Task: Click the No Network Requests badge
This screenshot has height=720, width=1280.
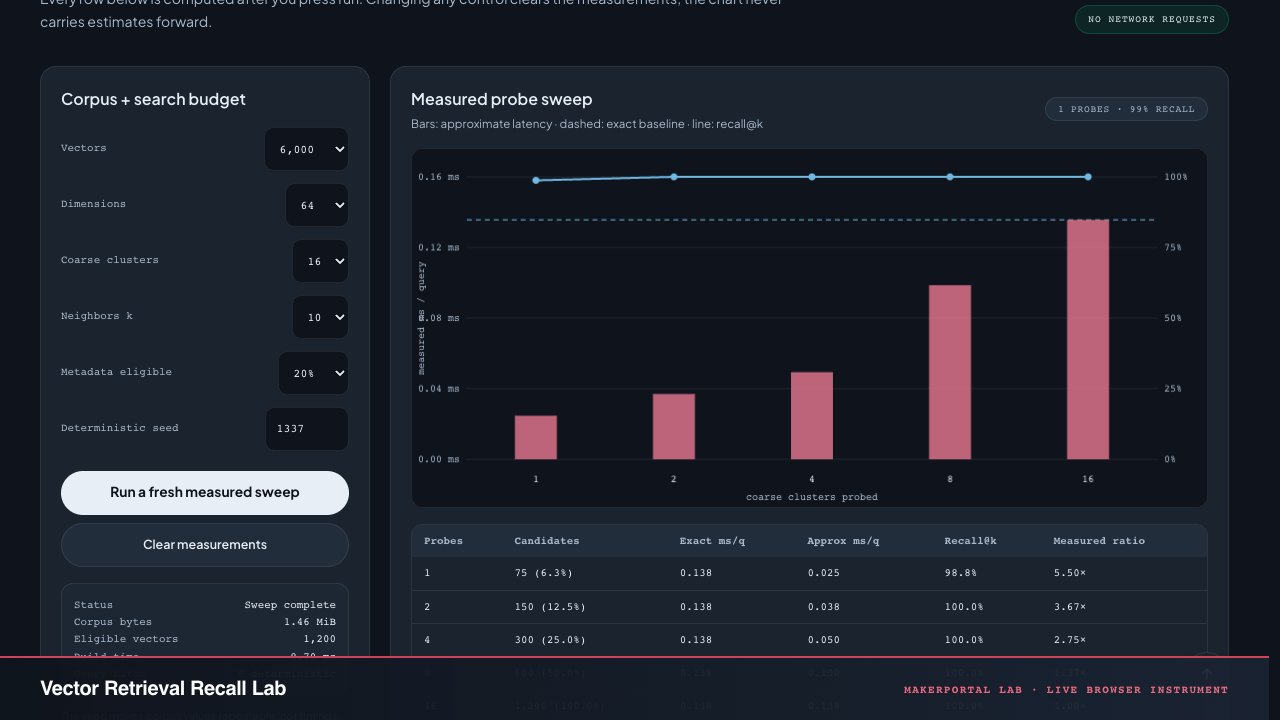Action: pos(1152,19)
